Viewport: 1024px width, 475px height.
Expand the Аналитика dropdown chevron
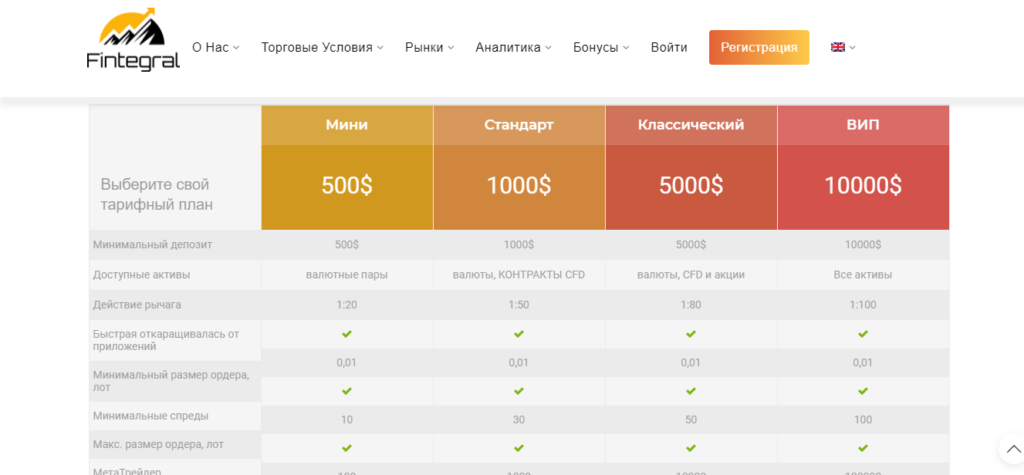(549, 48)
